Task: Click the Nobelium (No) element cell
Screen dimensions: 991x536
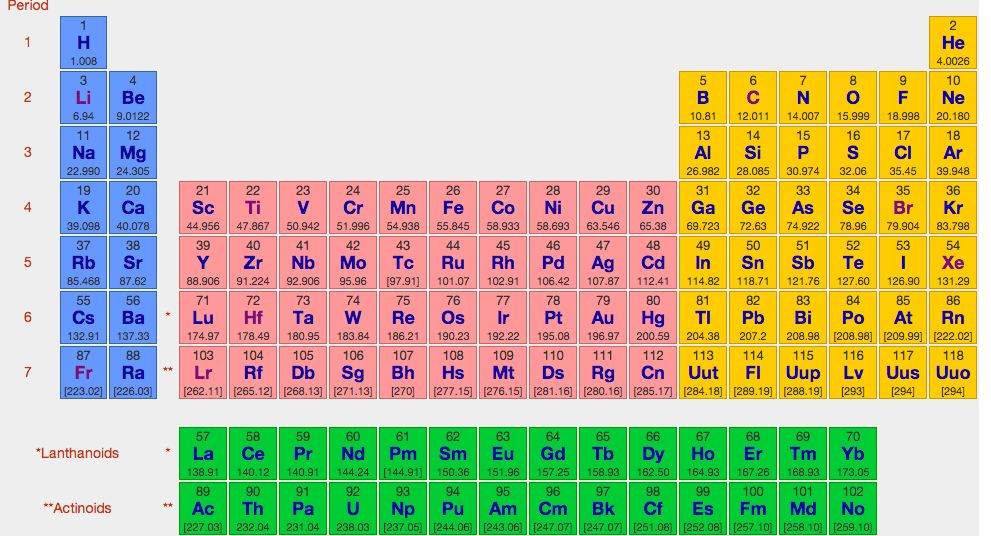Action: click(853, 508)
